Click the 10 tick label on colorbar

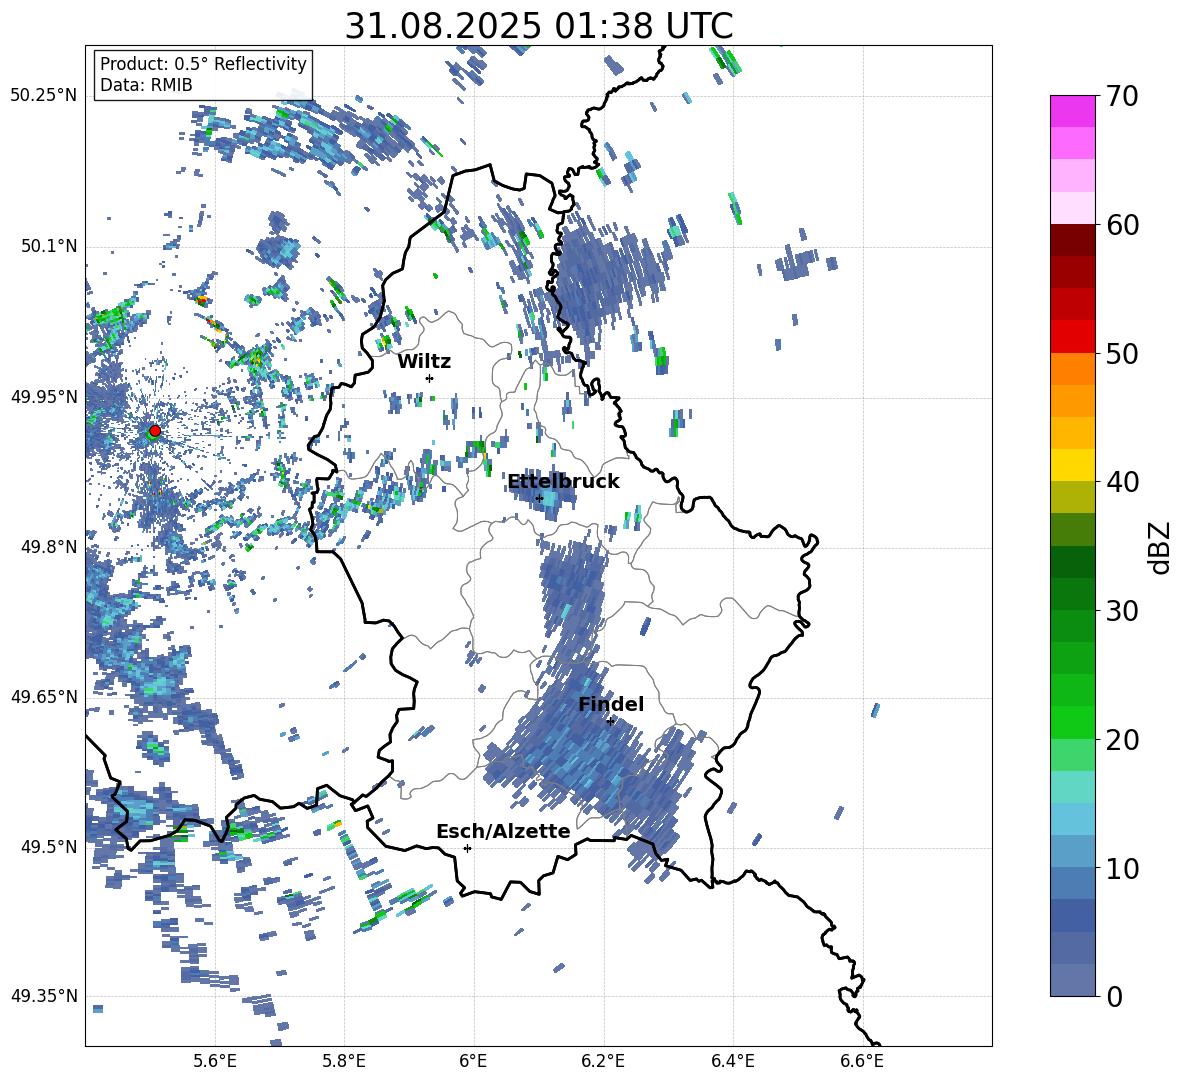[x=1122, y=868]
